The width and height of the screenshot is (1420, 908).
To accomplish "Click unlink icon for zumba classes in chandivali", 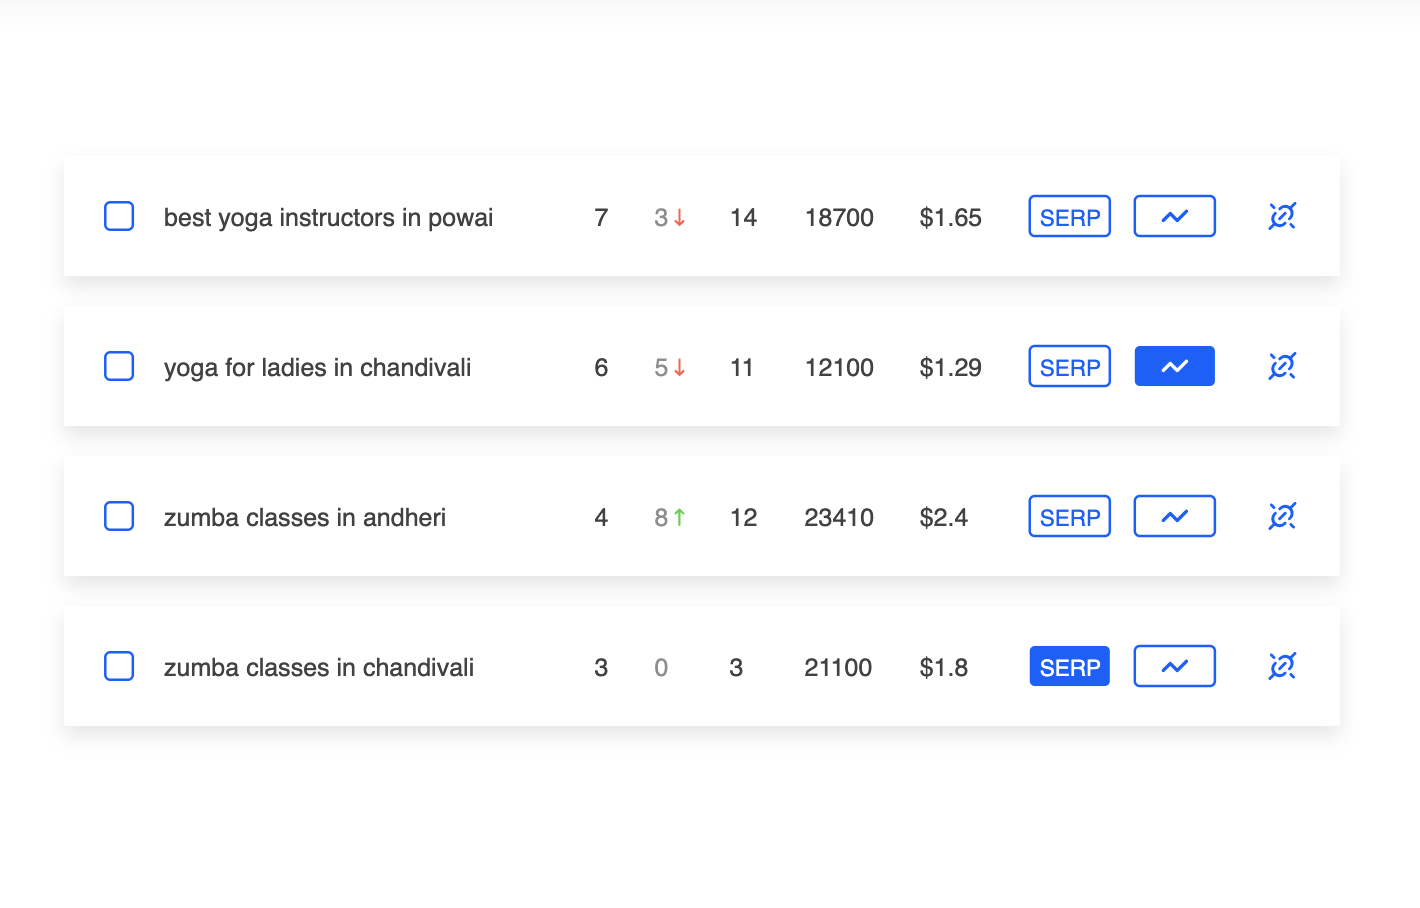I will point(1282,666).
